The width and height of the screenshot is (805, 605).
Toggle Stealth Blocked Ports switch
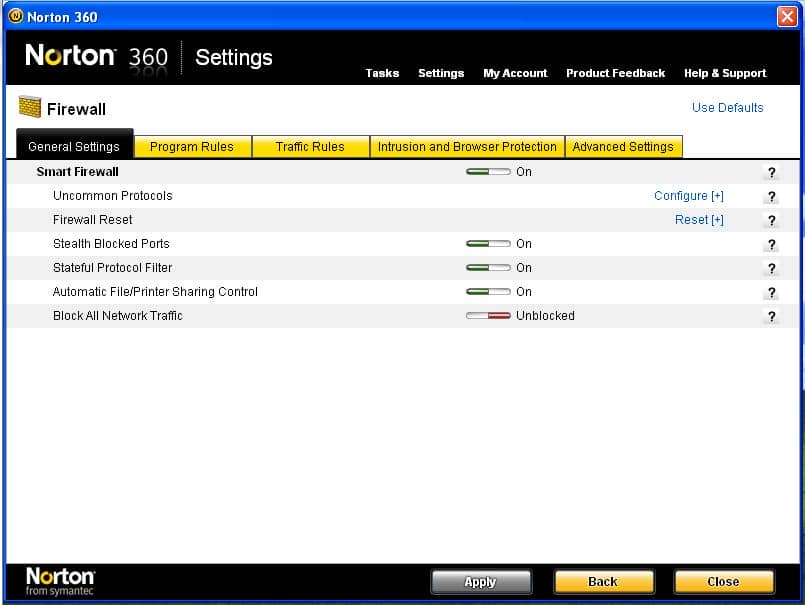click(x=488, y=243)
